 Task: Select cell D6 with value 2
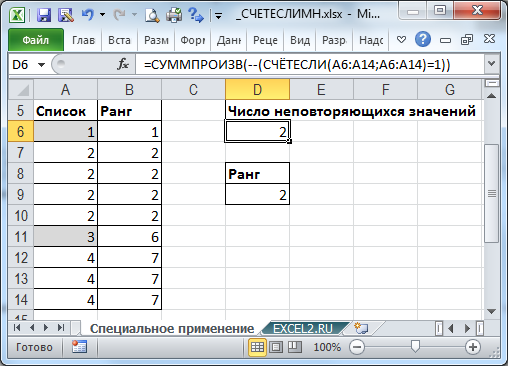tap(257, 131)
